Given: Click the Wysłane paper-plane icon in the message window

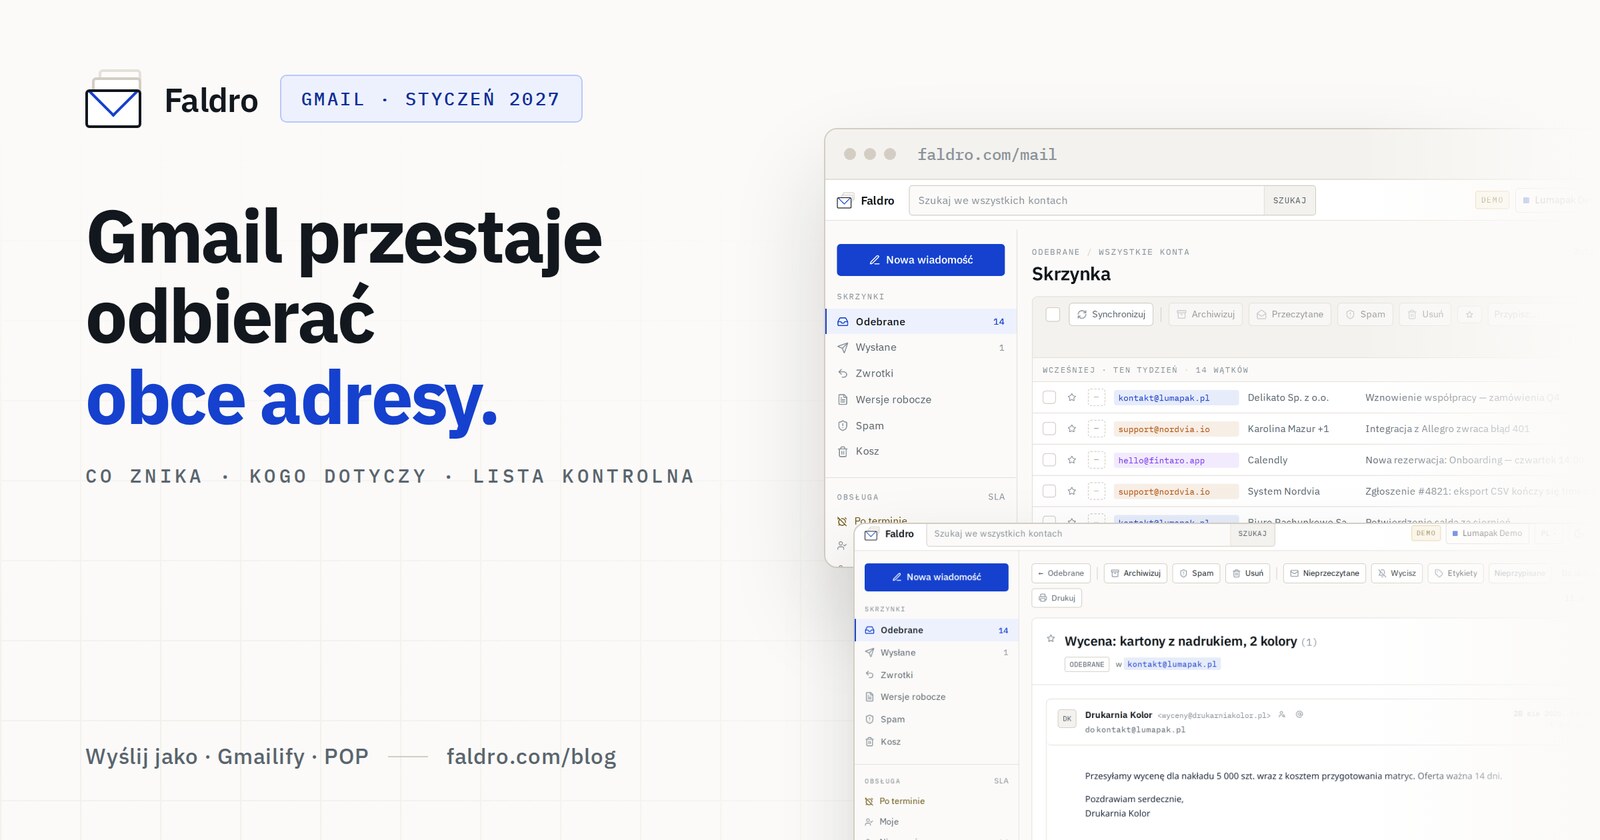Looking at the screenshot, I should [x=869, y=653].
